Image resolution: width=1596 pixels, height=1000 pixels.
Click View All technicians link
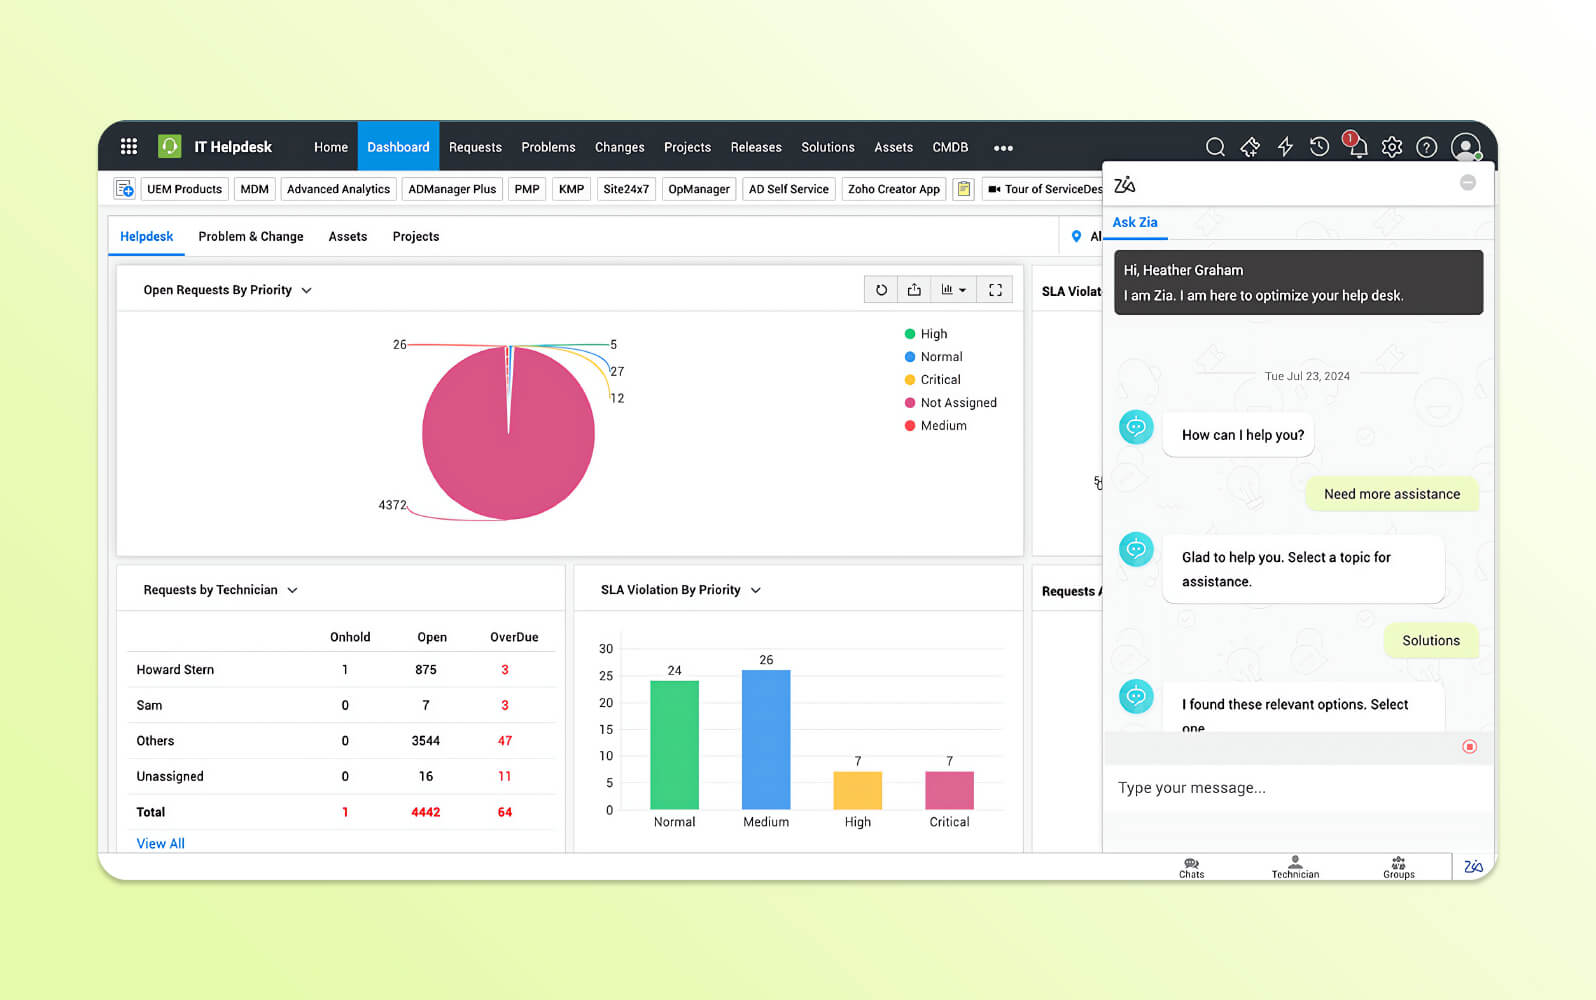[x=161, y=844]
